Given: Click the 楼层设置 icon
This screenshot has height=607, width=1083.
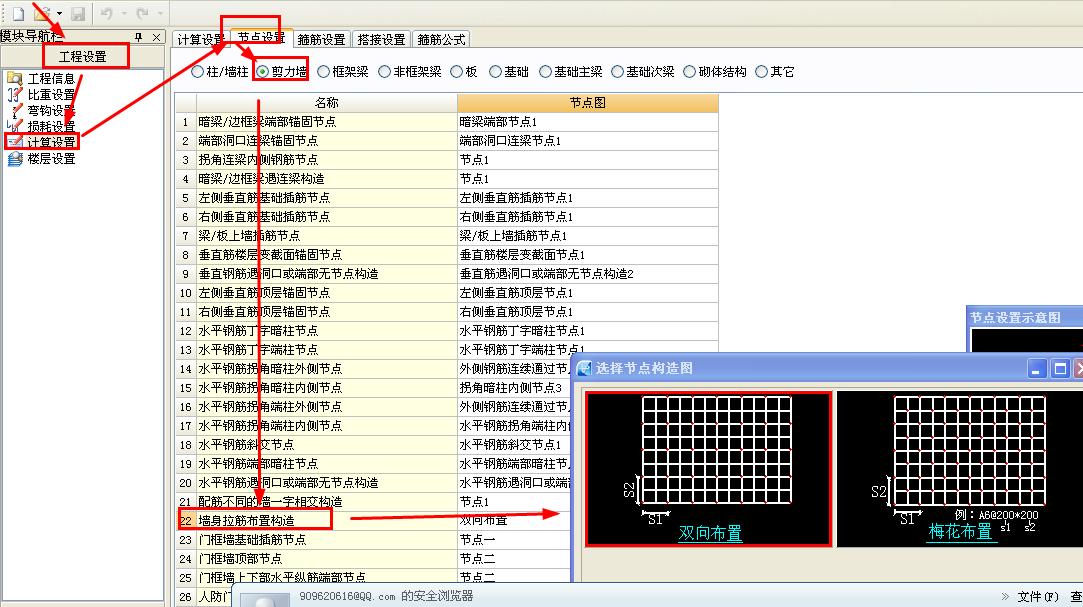Looking at the screenshot, I should (x=15, y=159).
